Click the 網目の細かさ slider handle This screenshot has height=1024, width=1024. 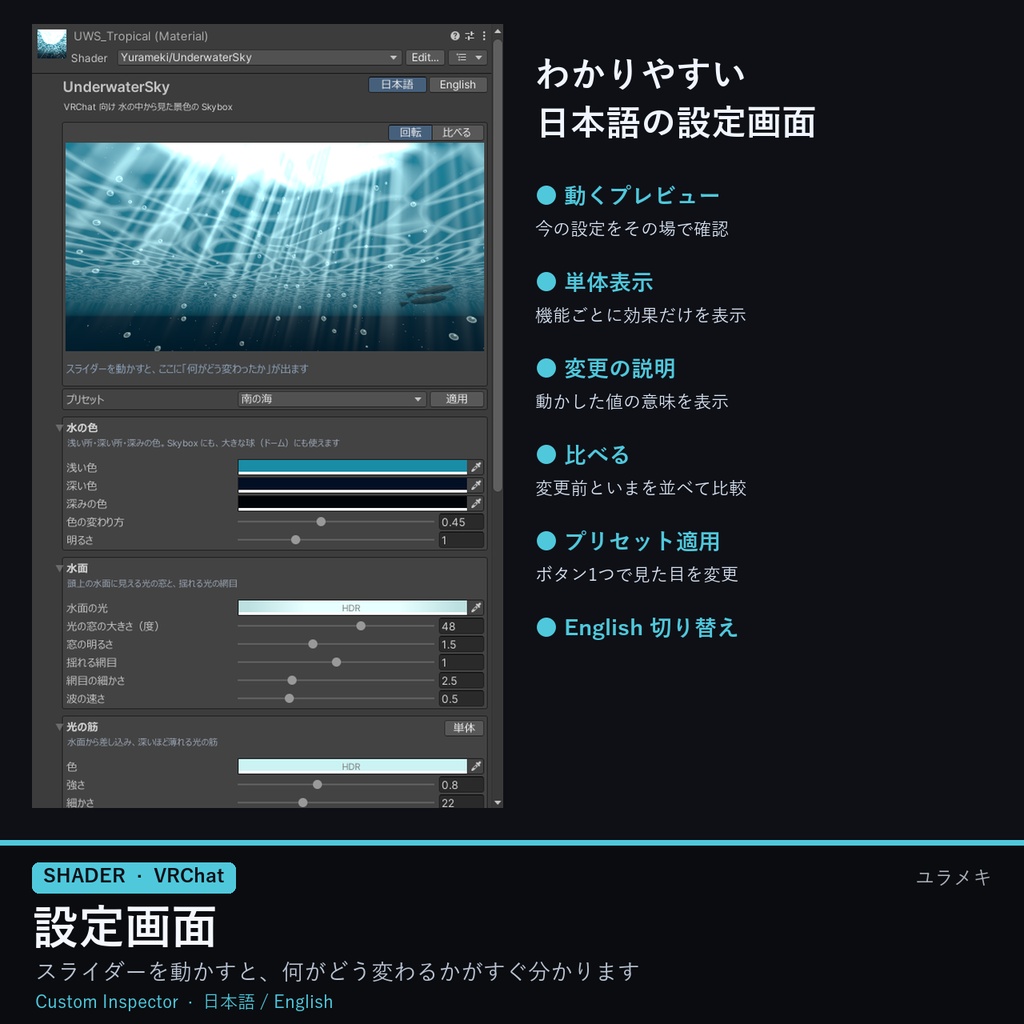(292, 680)
